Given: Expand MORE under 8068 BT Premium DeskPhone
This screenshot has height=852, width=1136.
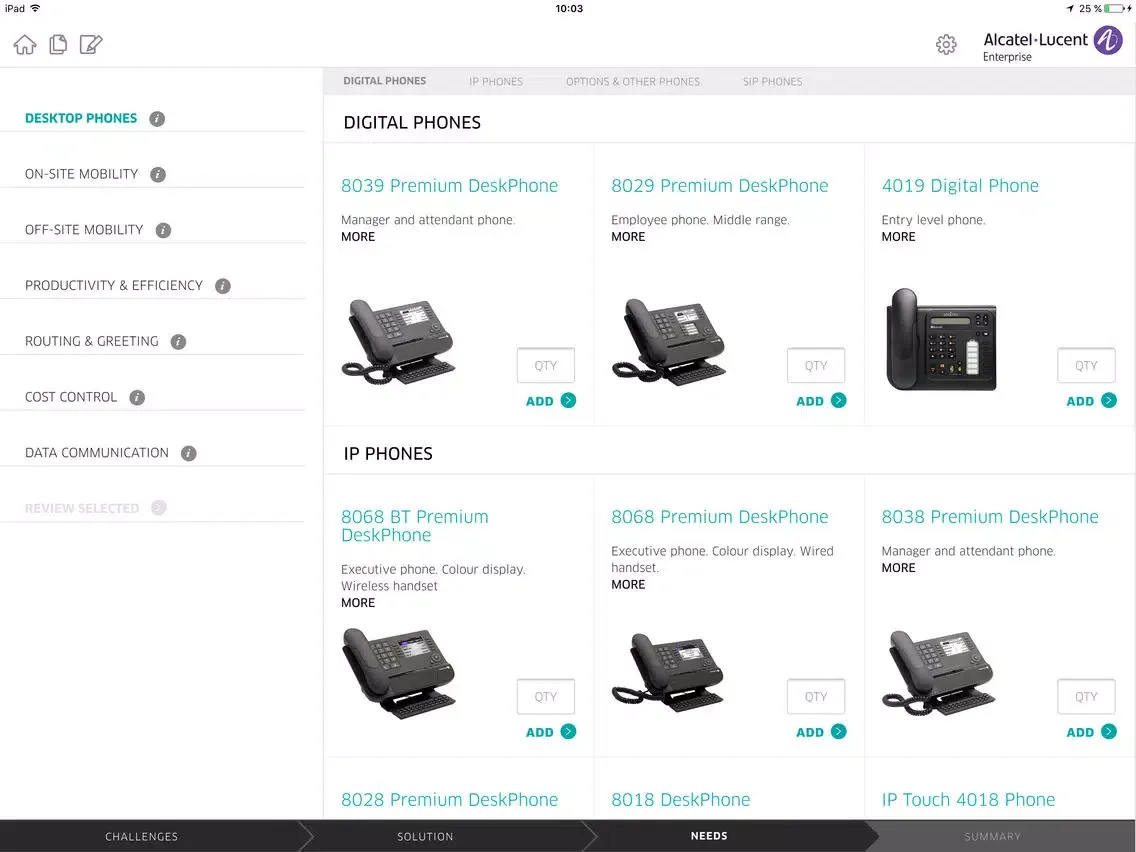Looking at the screenshot, I should tap(358, 603).
